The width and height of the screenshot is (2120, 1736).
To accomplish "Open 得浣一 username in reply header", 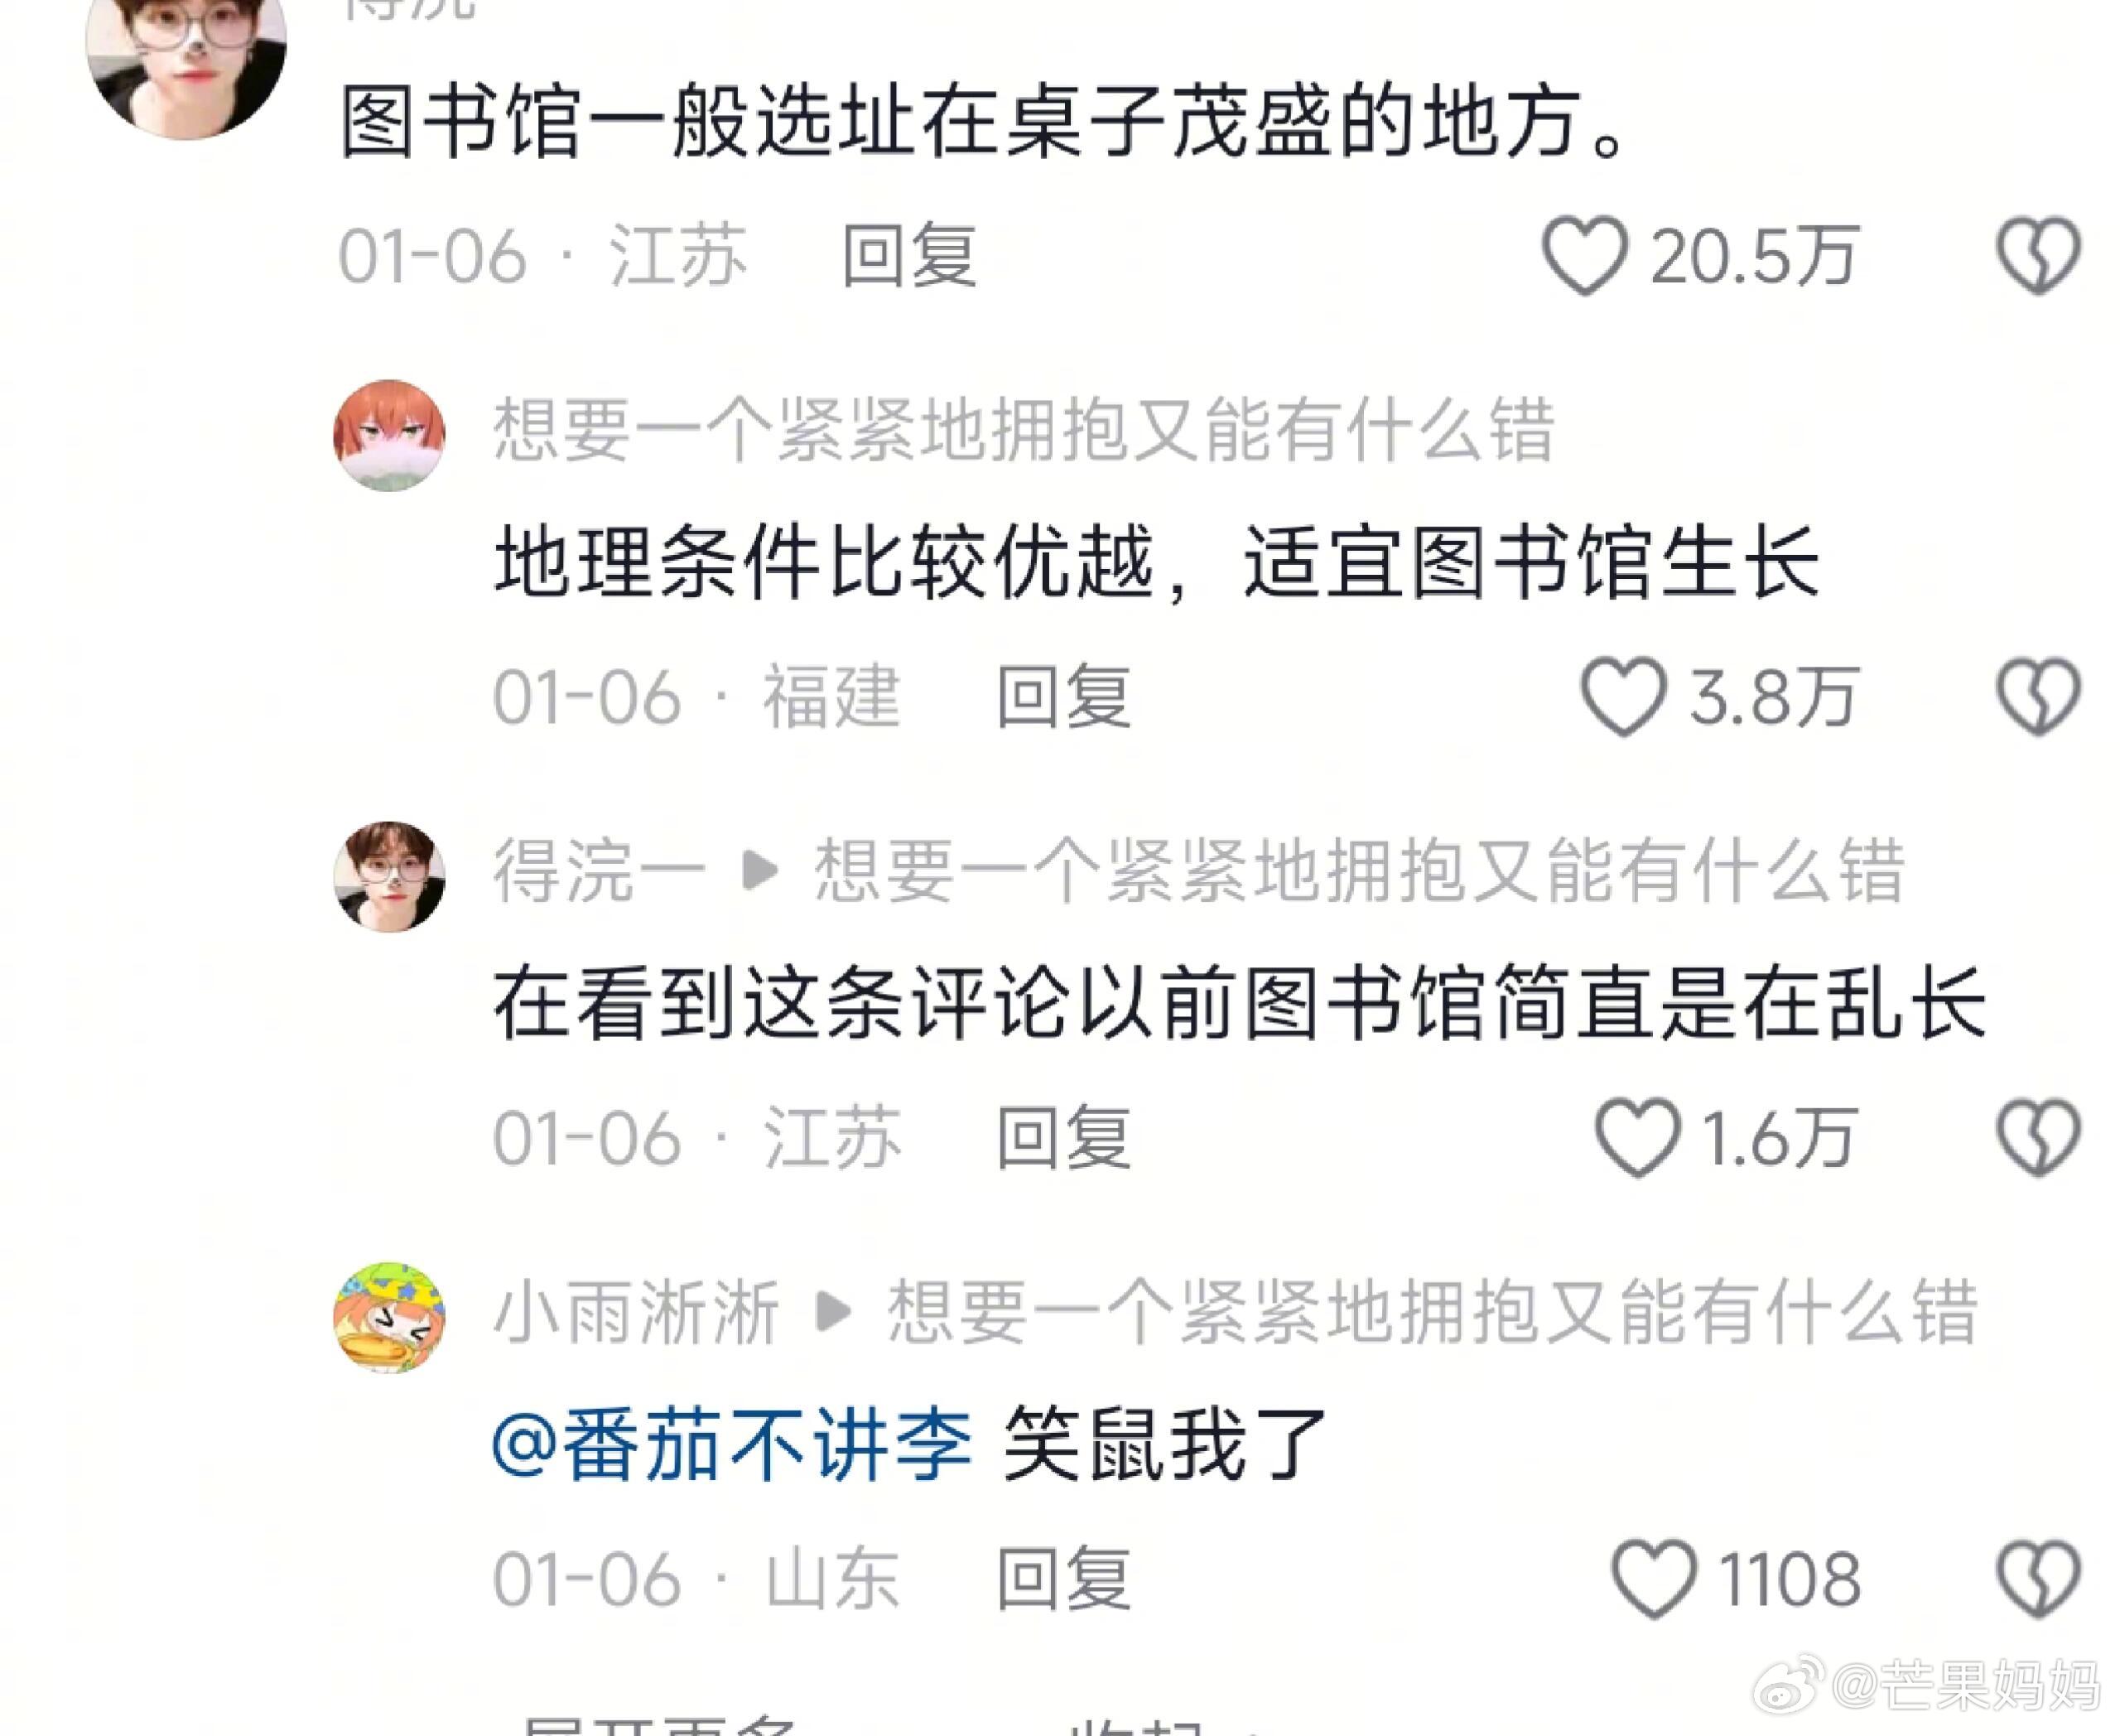I will click(x=598, y=871).
